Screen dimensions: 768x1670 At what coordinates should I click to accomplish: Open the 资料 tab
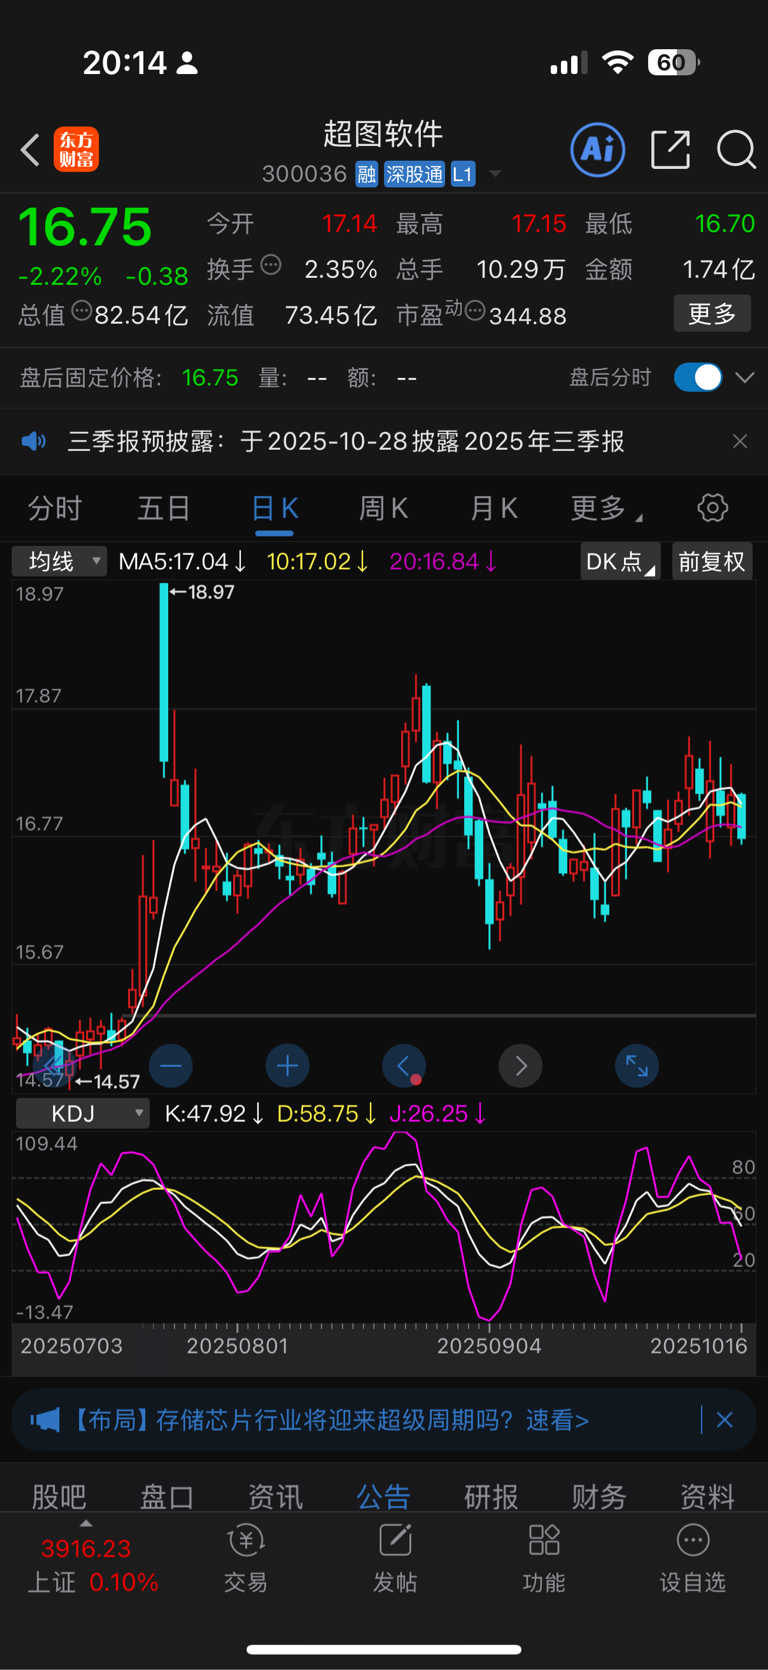pos(707,1496)
